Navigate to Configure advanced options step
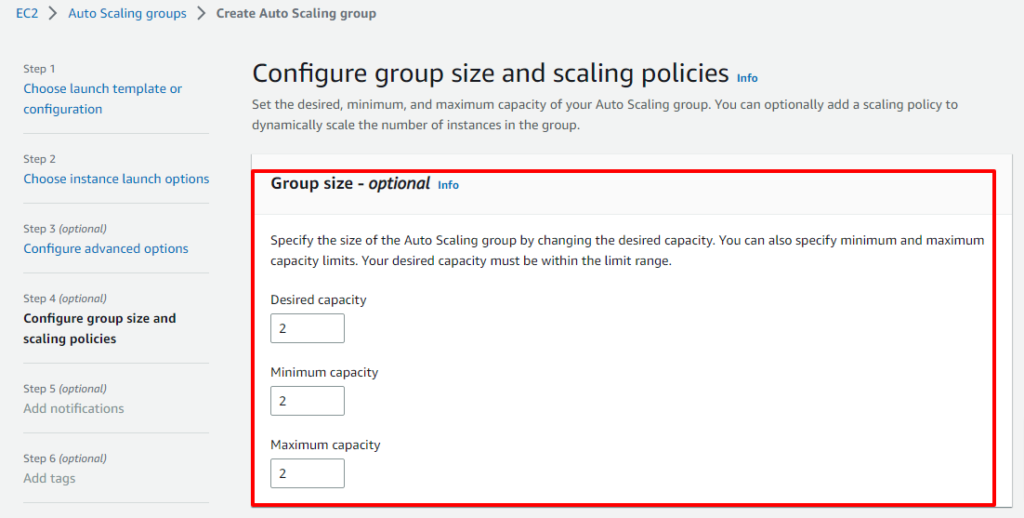Image resolution: width=1024 pixels, height=518 pixels. click(106, 248)
